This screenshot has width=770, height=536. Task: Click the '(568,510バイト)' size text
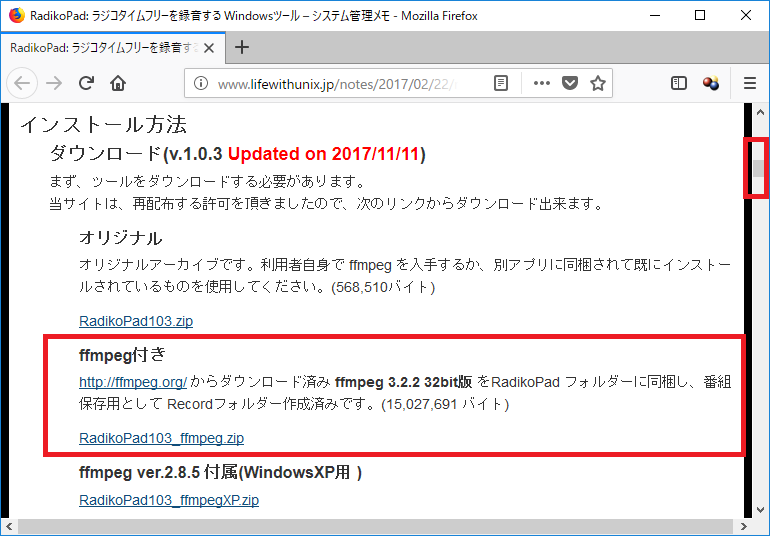coord(383,287)
